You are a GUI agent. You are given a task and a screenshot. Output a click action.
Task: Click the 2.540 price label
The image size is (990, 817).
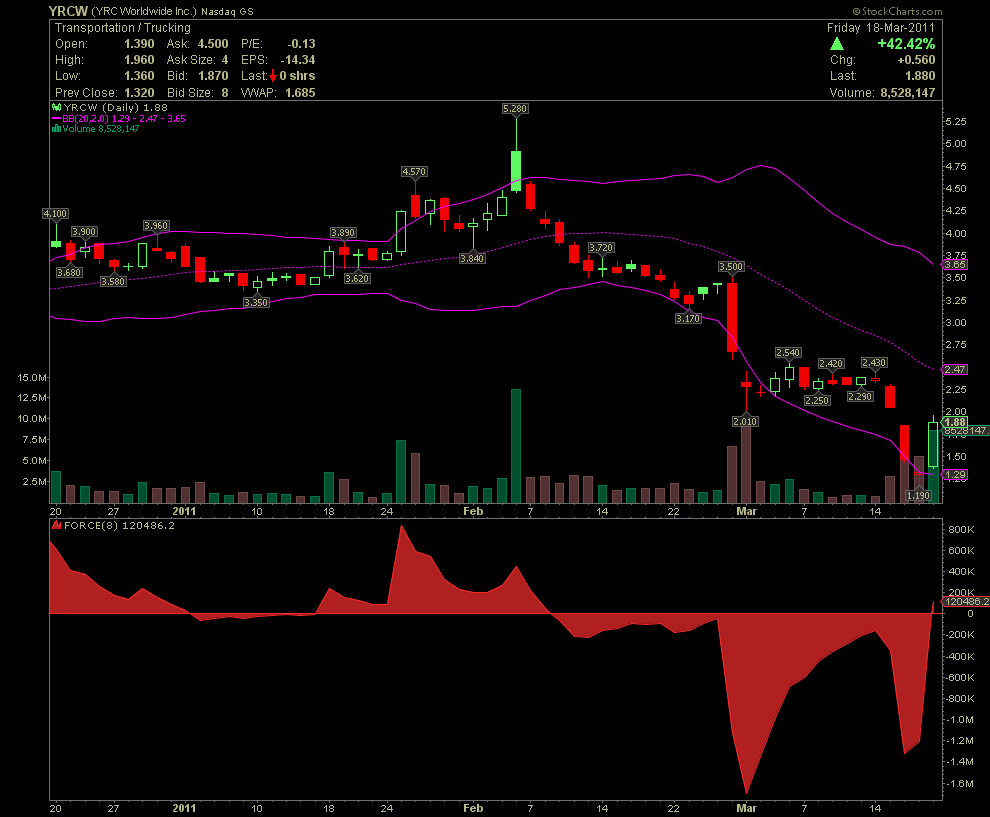[788, 353]
